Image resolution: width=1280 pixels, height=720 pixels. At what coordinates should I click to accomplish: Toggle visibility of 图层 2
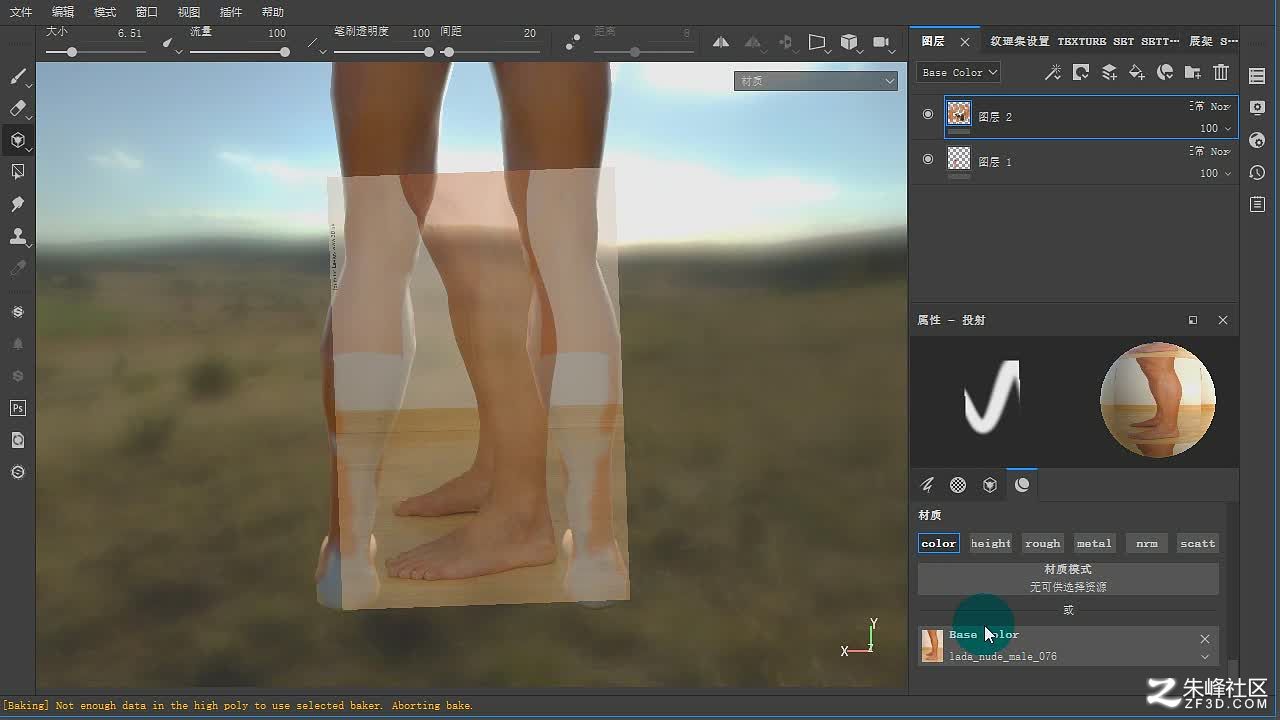928,114
